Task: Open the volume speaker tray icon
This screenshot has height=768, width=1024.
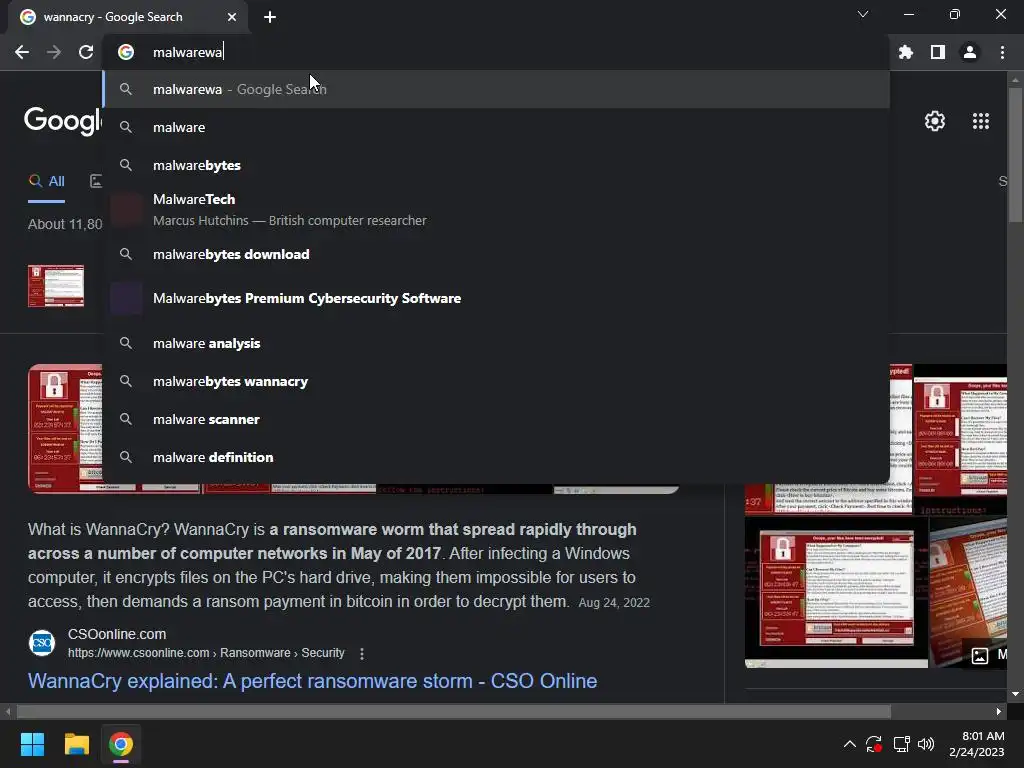Action: tap(926, 744)
